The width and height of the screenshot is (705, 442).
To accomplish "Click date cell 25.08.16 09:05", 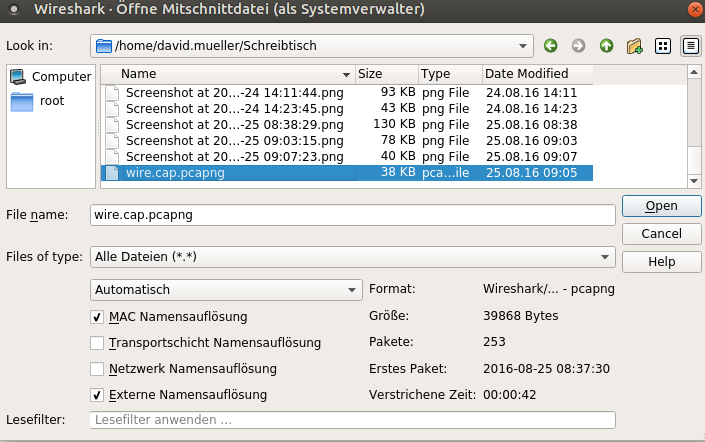I will (531, 173).
